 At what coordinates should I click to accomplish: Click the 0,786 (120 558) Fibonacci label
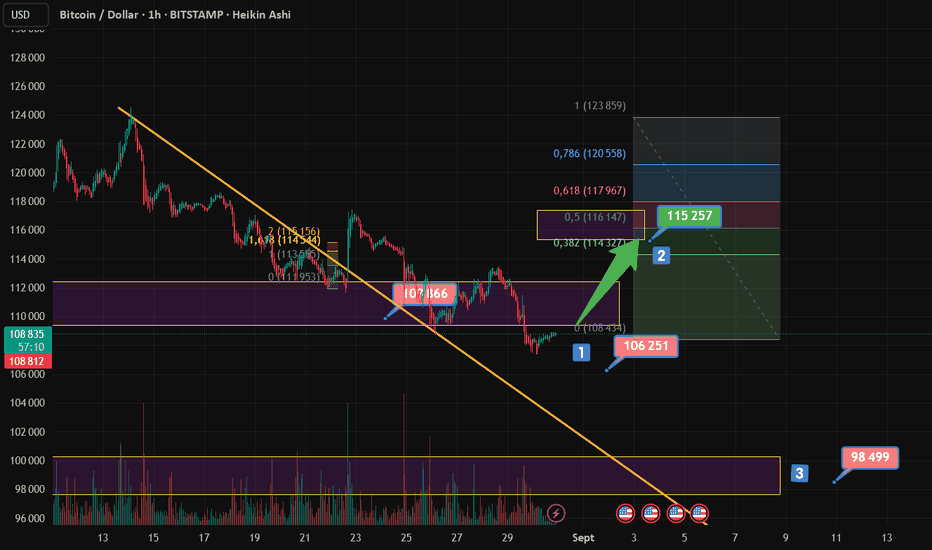(x=589, y=153)
